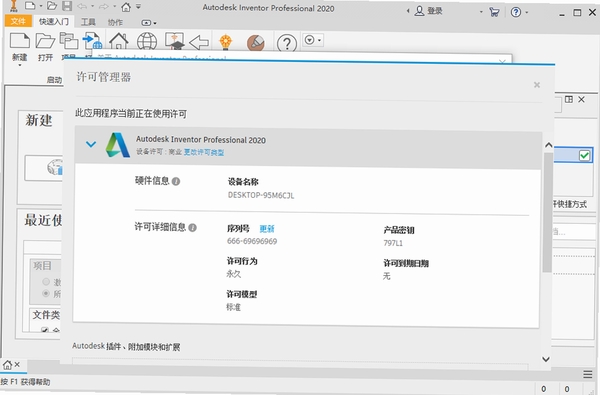The height and width of the screenshot is (395, 600).
Task: Expand the dropdown arrow beneath 新建
Action: (x=20, y=65)
